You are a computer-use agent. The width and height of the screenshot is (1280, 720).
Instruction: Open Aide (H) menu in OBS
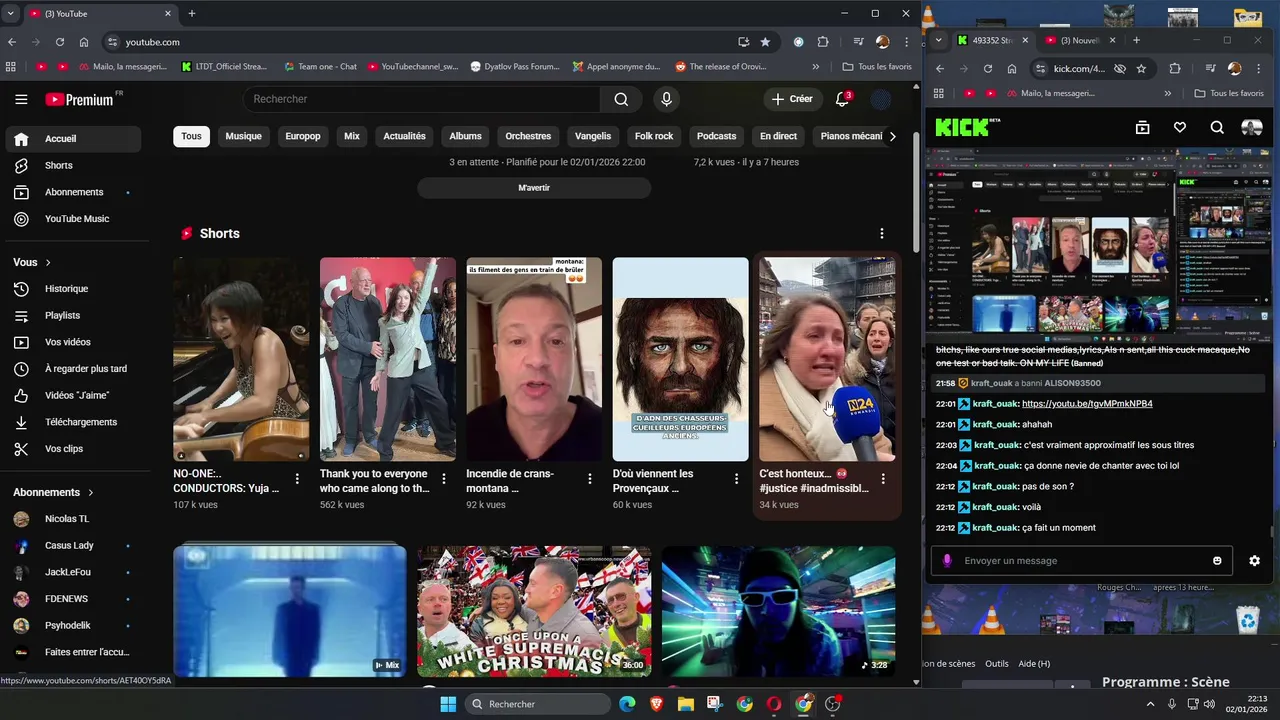(x=1034, y=663)
